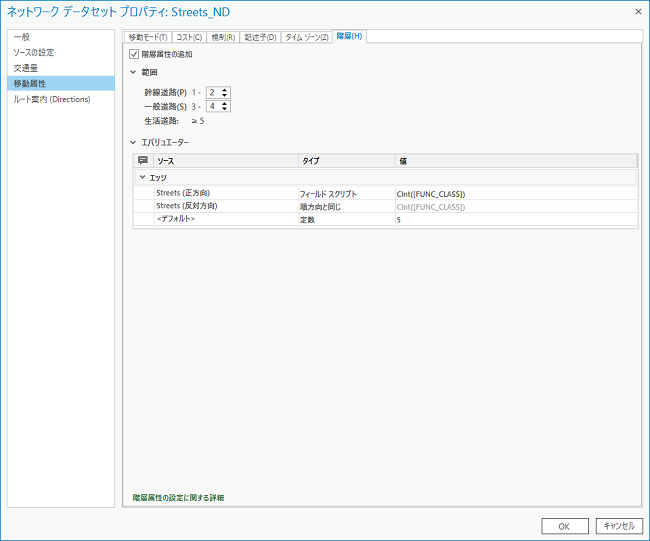The height and width of the screenshot is (541, 650).
Task: Click the 幹線道路(P) value field
Action: point(213,92)
